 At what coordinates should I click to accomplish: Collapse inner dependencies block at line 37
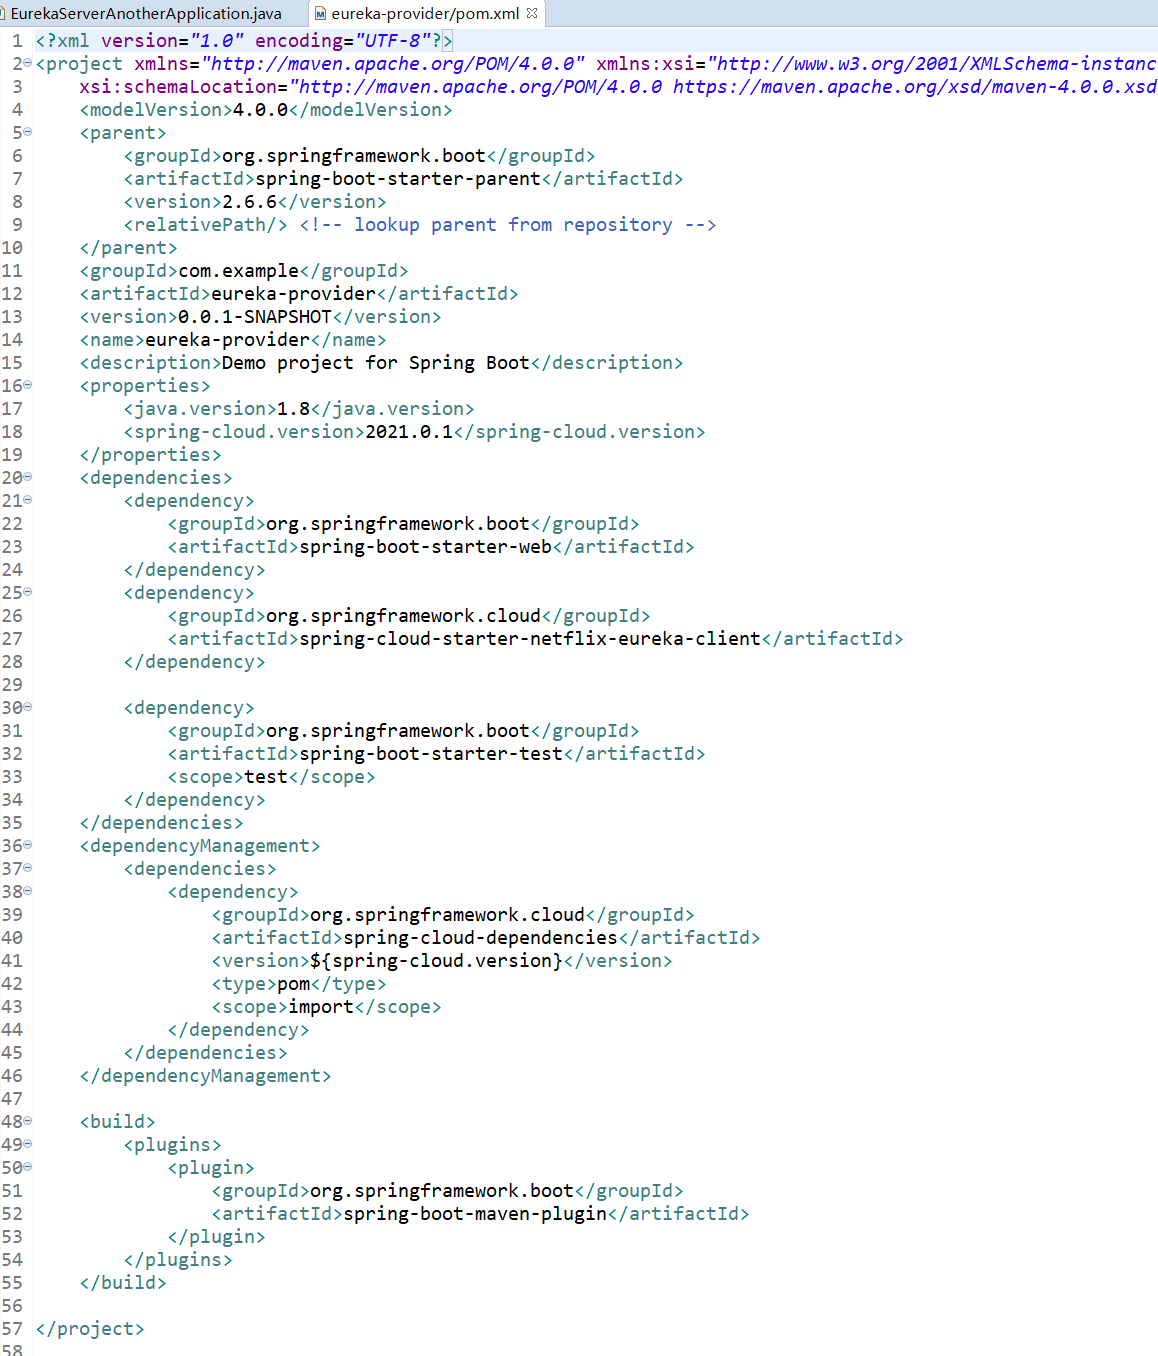point(28,868)
